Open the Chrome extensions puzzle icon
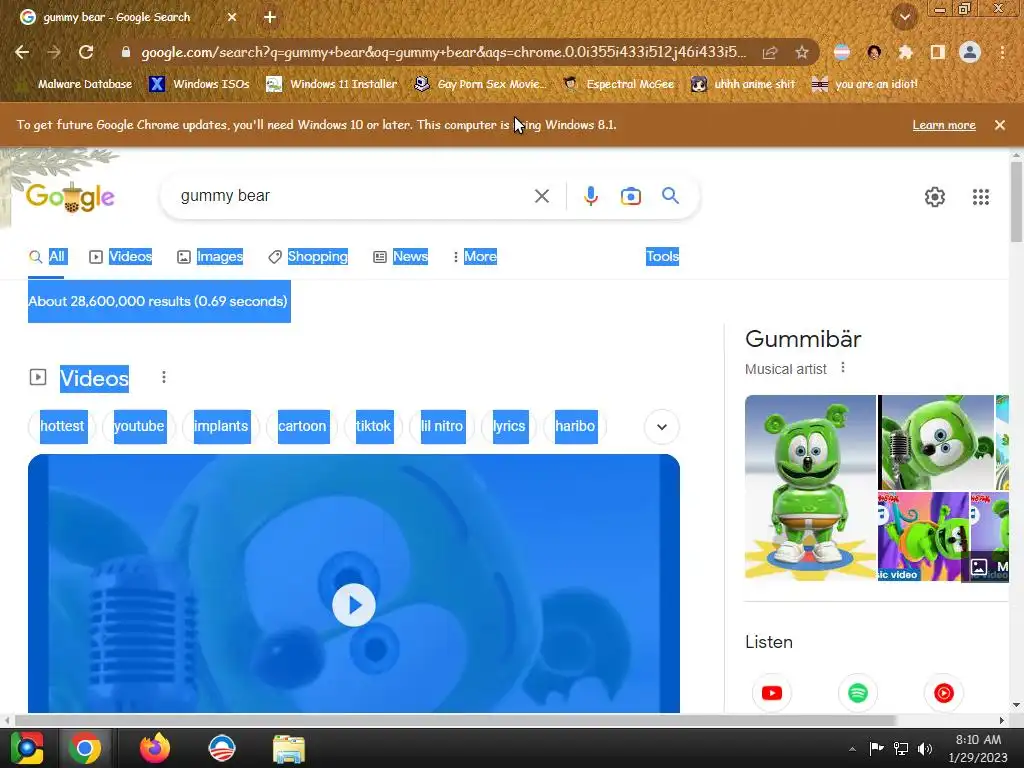This screenshot has height=768, width=1024. coord(905,52)
